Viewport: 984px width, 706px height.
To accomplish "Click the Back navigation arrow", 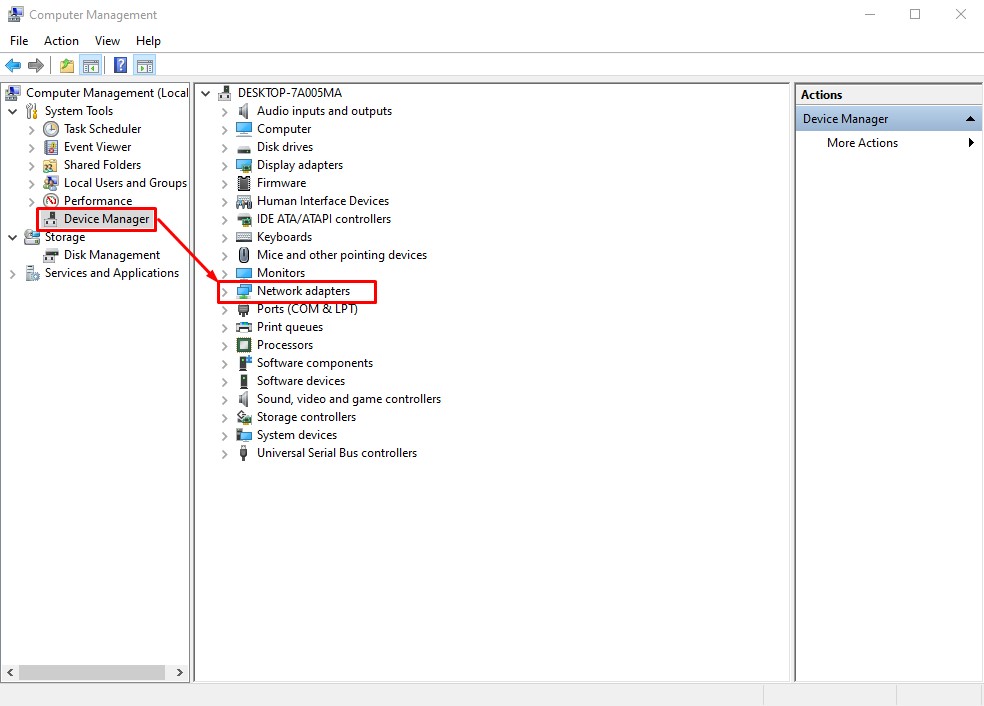I will pos(13,64).
